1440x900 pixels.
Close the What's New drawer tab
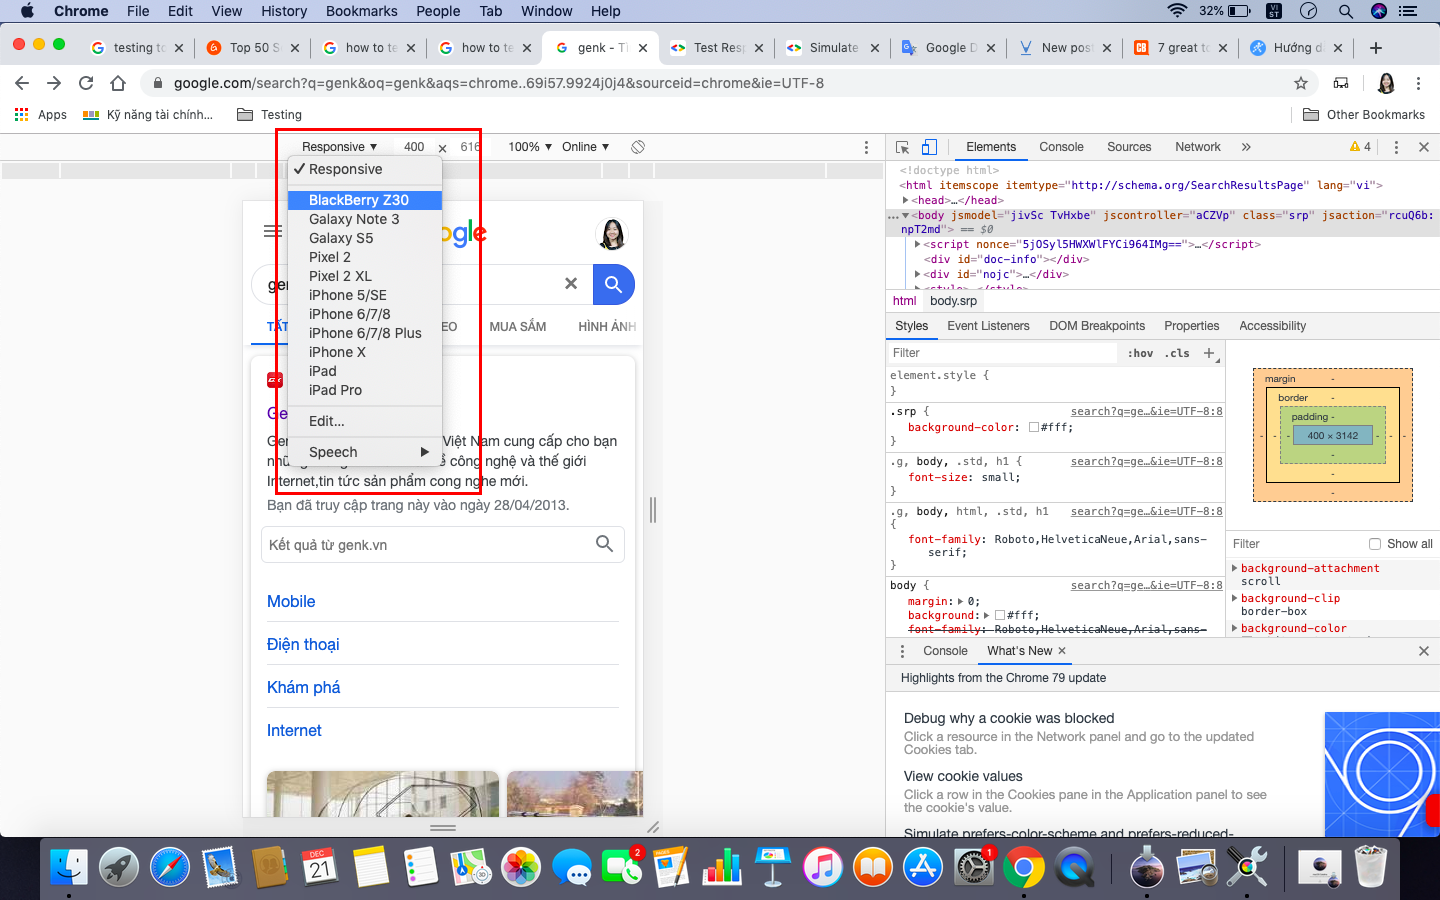[1062, 651]
